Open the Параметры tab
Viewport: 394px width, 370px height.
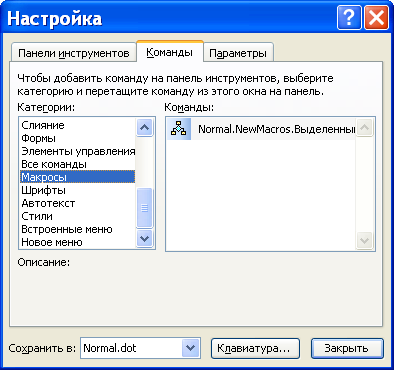(238, 53)
